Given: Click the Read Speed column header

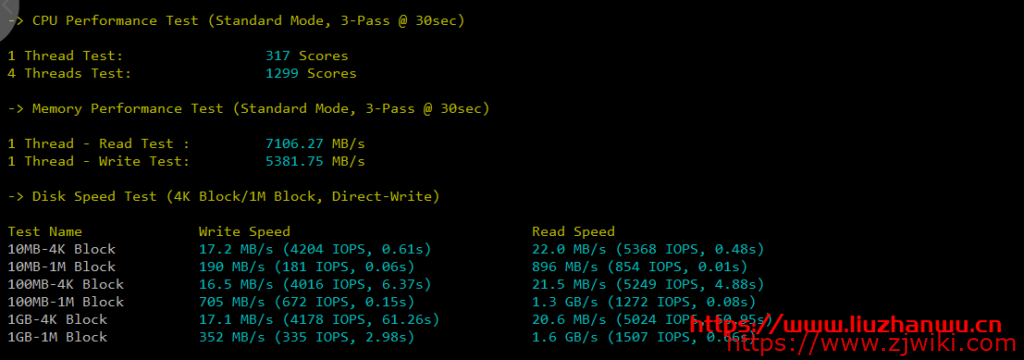Looking at the screenshot, I should coord(573,232).
